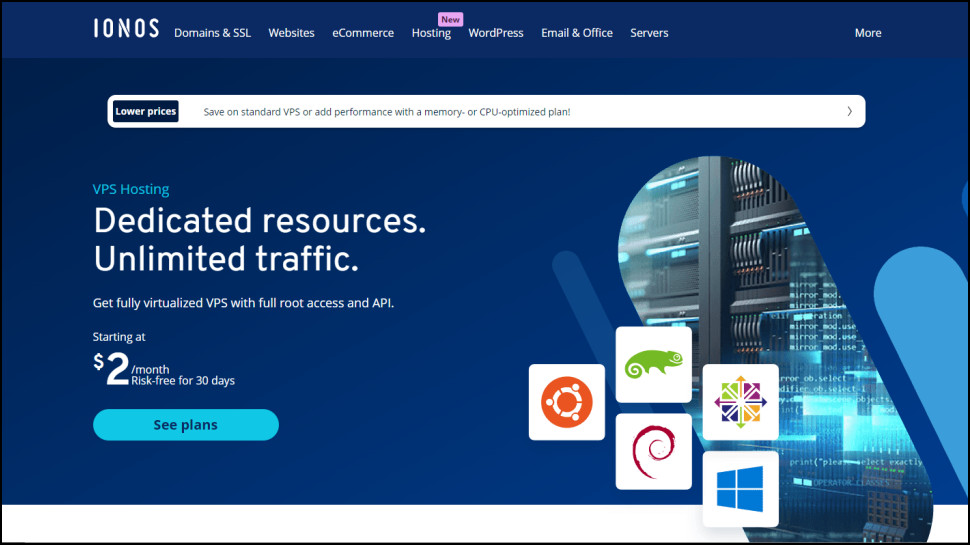Open the WordPress menu
Image resolution: width=970 pixels, height=545 pixels.
click(496, 33)
